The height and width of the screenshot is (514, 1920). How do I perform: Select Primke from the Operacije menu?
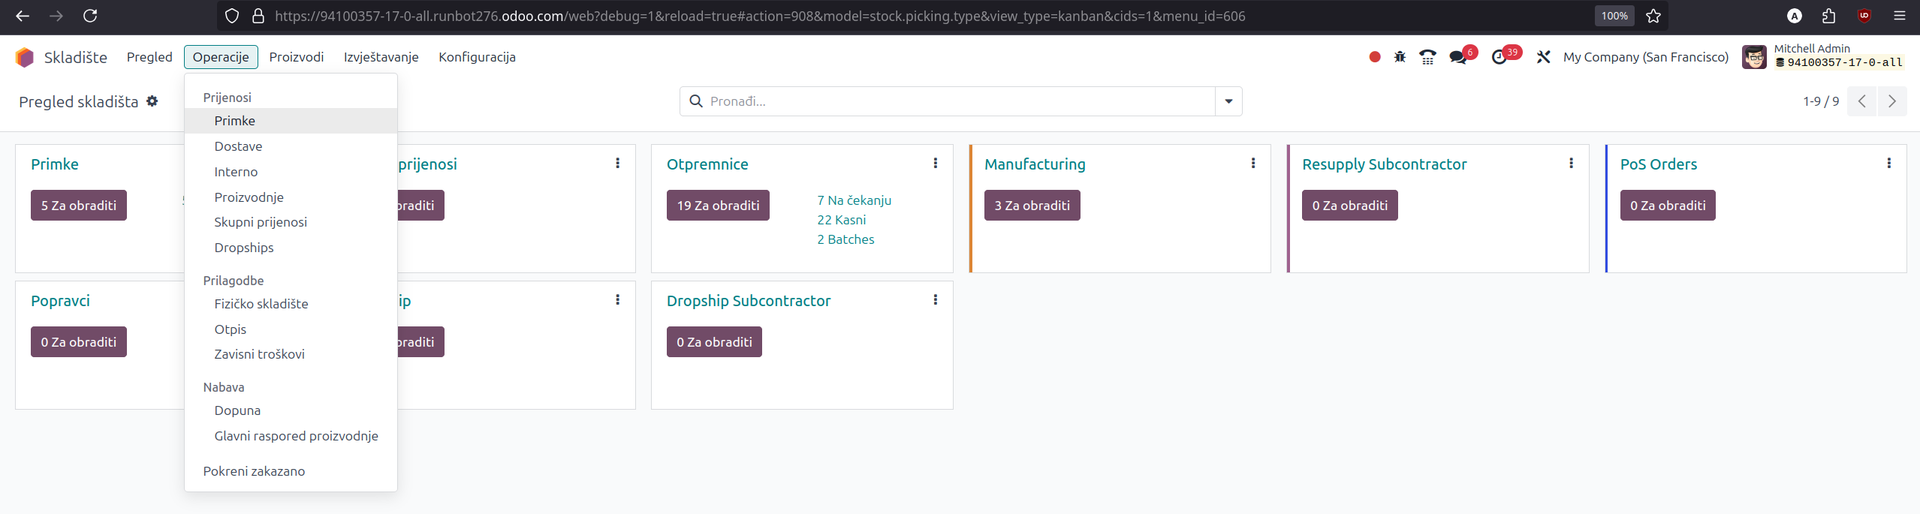235,121
